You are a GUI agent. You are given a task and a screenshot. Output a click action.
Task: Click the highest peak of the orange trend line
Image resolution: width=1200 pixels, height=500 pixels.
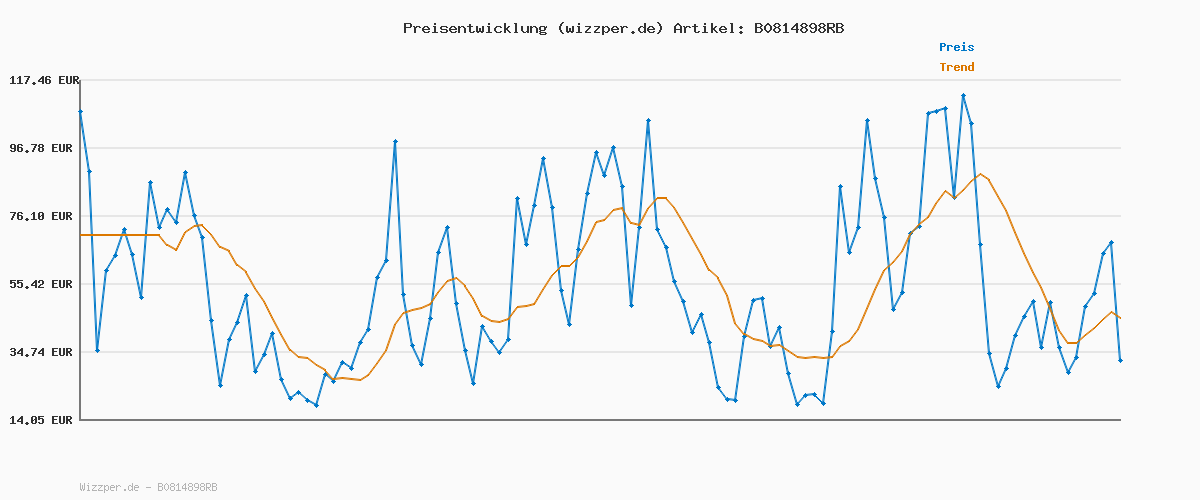[x=980, y=174]
